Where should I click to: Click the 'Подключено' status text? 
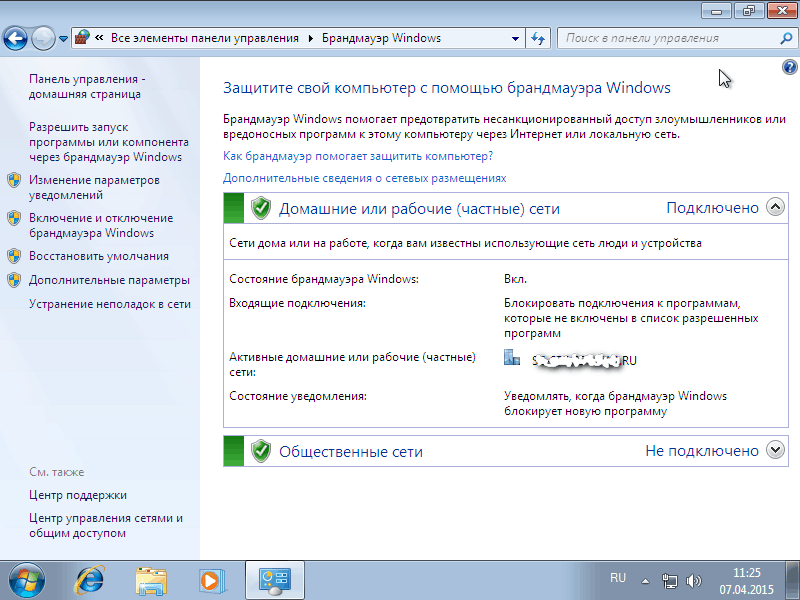pyautogui.click(x=712, y=208)
